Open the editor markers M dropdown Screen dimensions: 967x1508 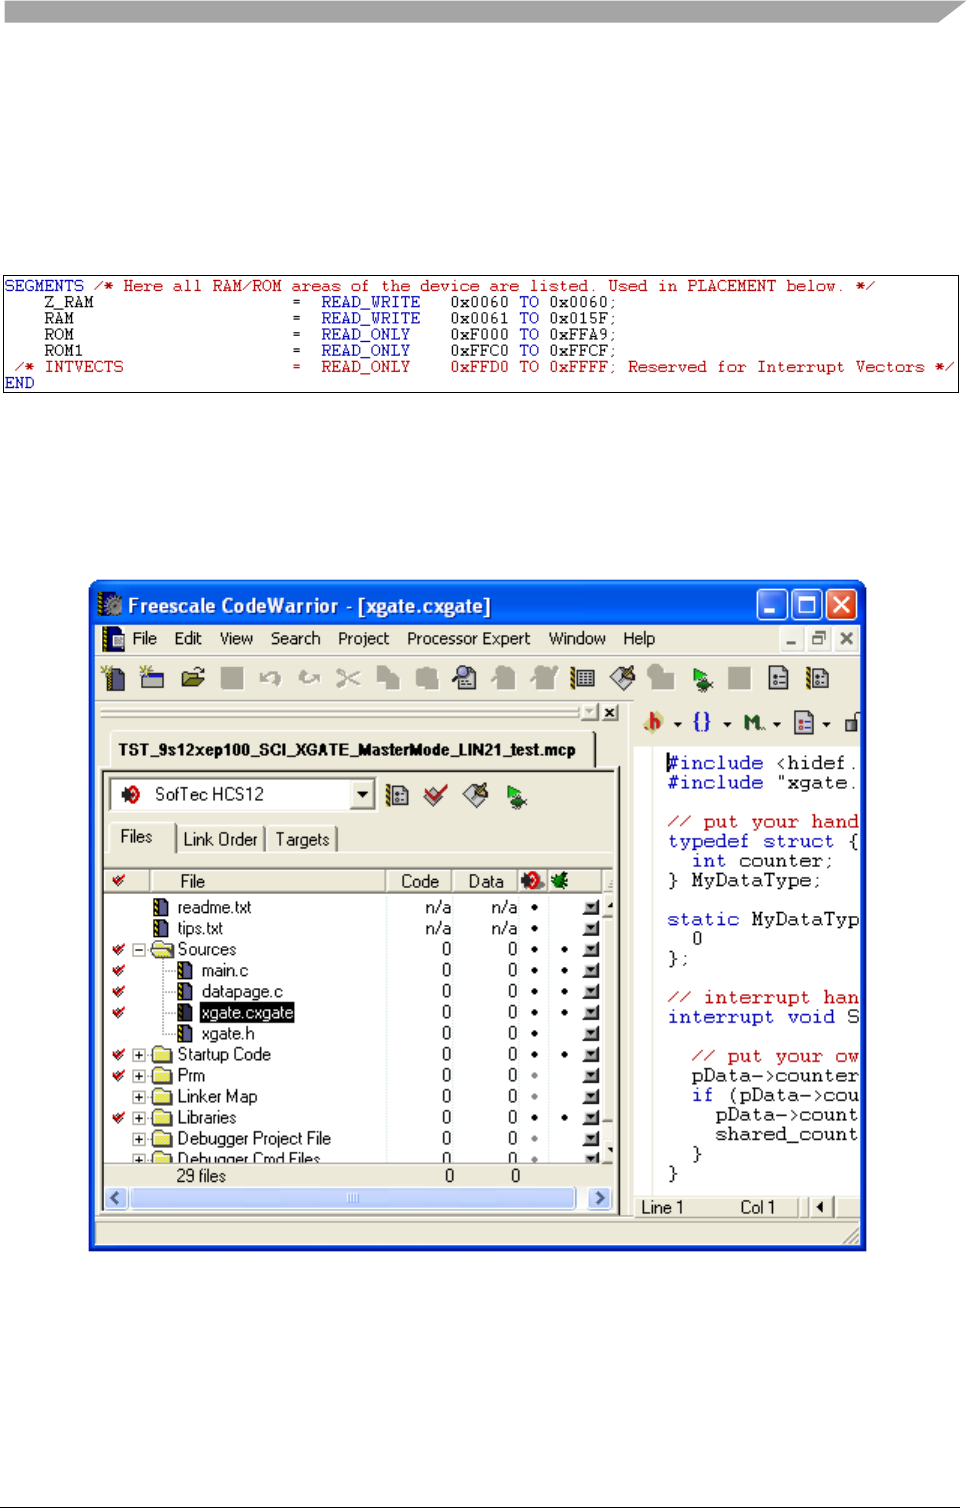761,722
